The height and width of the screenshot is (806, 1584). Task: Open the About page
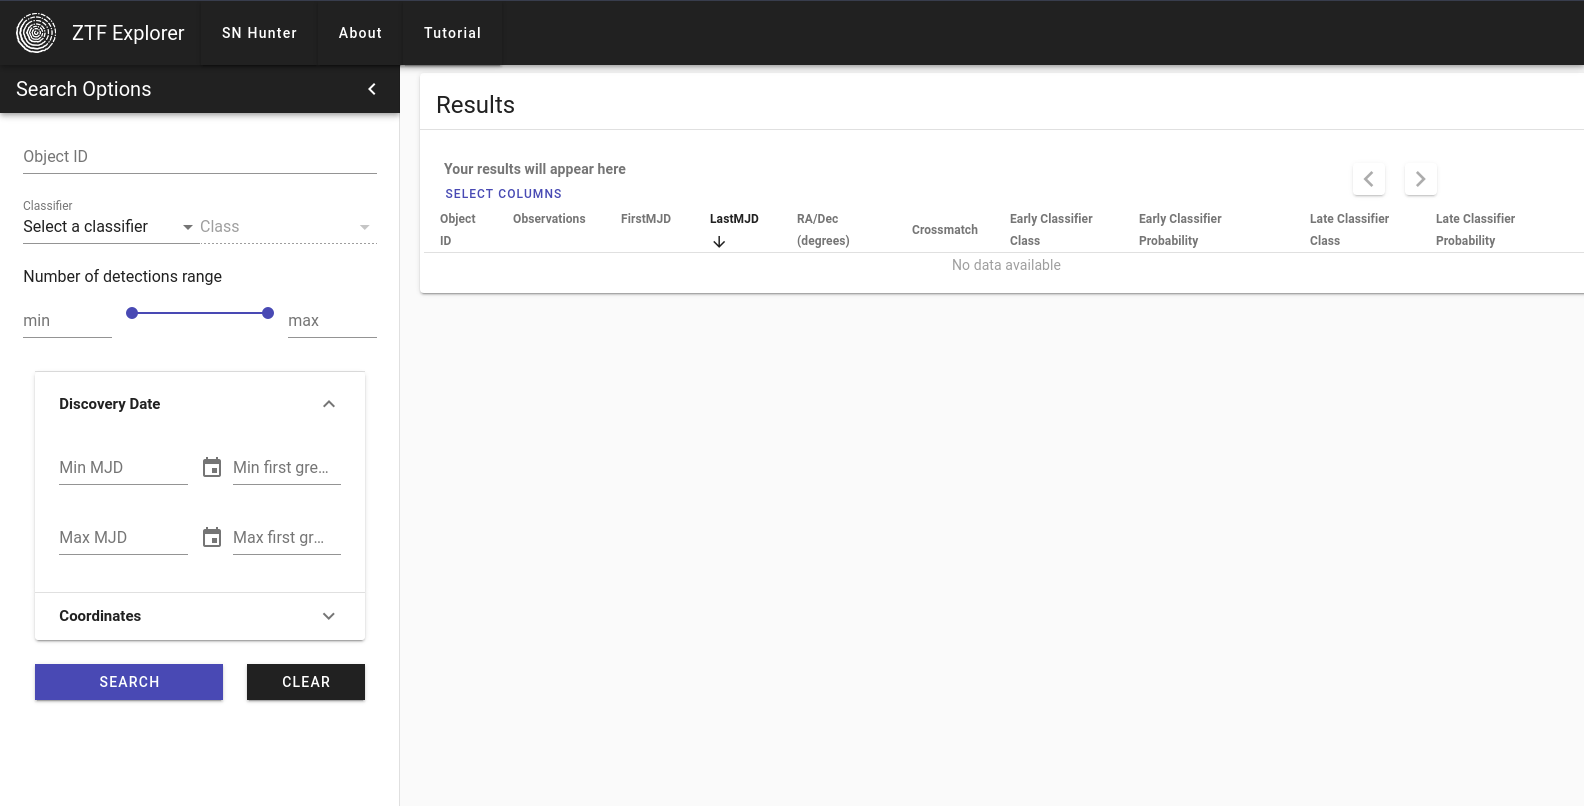pos(360,33)
